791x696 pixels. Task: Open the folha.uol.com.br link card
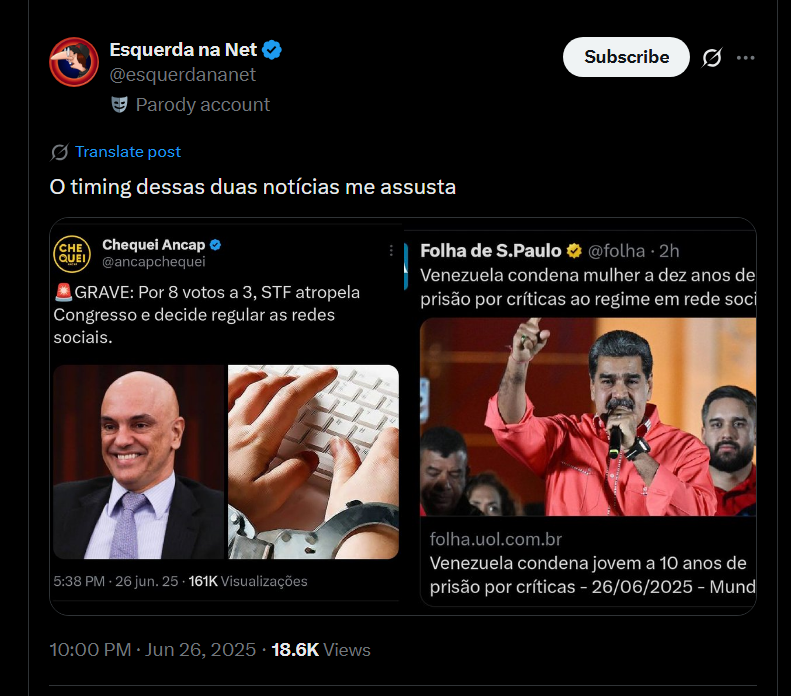(588, 561)
